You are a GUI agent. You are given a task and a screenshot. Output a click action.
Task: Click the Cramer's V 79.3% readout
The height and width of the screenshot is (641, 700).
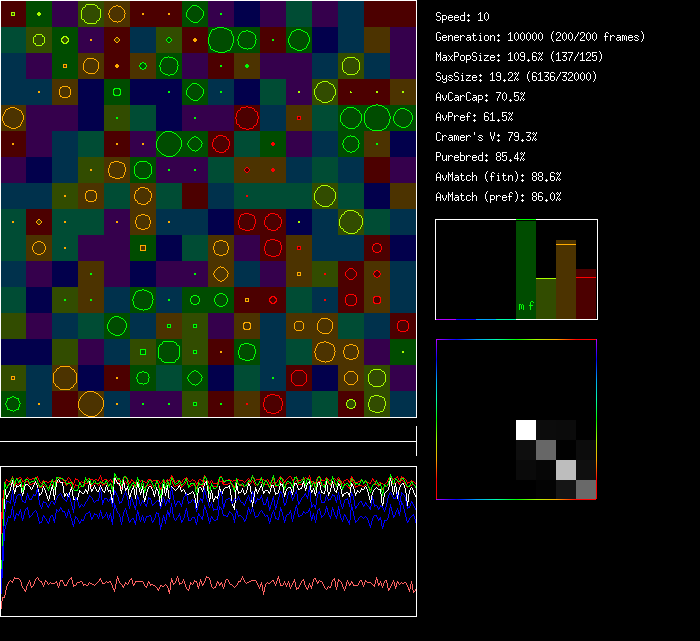[486, 137]
